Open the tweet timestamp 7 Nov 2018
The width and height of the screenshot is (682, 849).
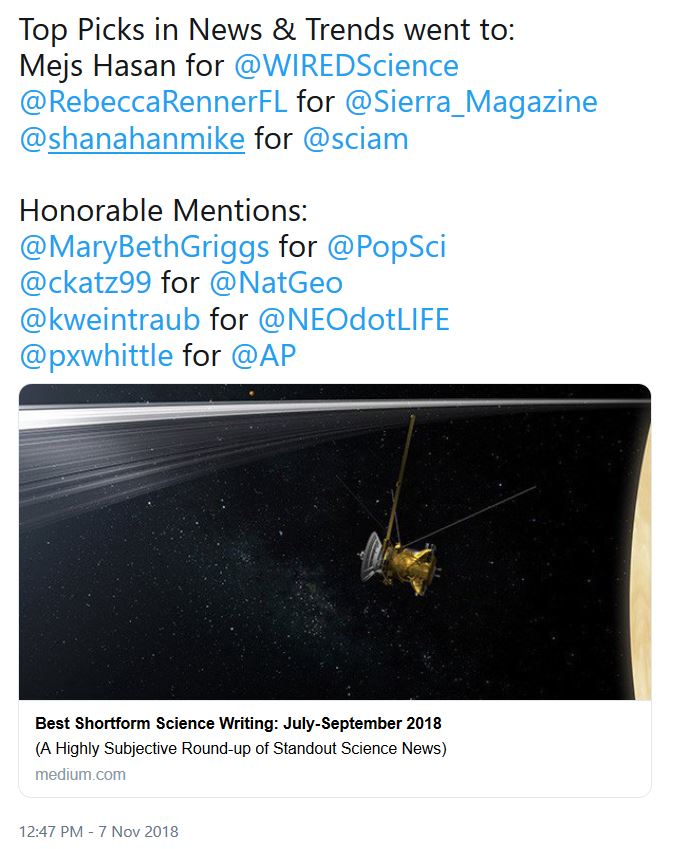click(98, 831)
